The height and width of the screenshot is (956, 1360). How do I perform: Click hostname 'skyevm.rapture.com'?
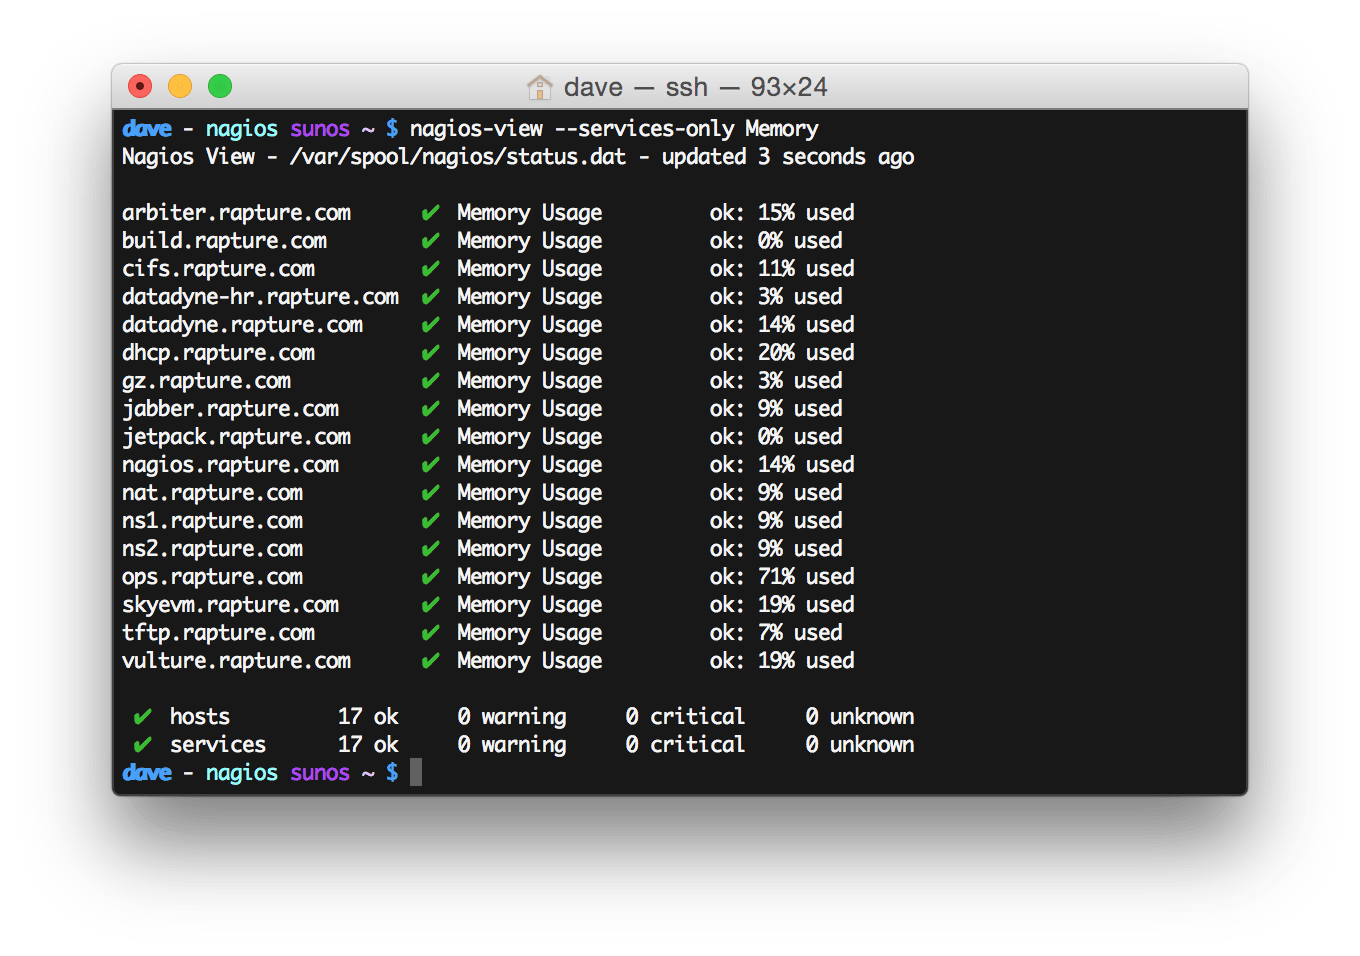[230, 605]
